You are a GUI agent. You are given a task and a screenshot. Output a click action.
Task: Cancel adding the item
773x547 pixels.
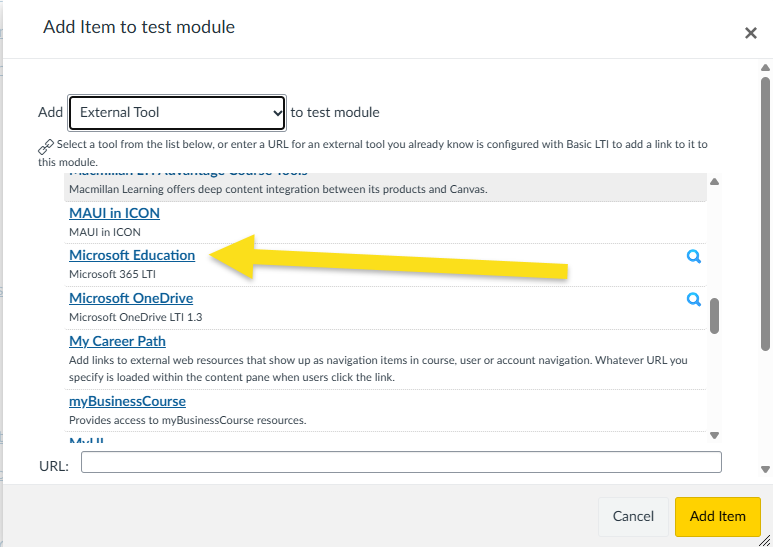click(633, 516)
